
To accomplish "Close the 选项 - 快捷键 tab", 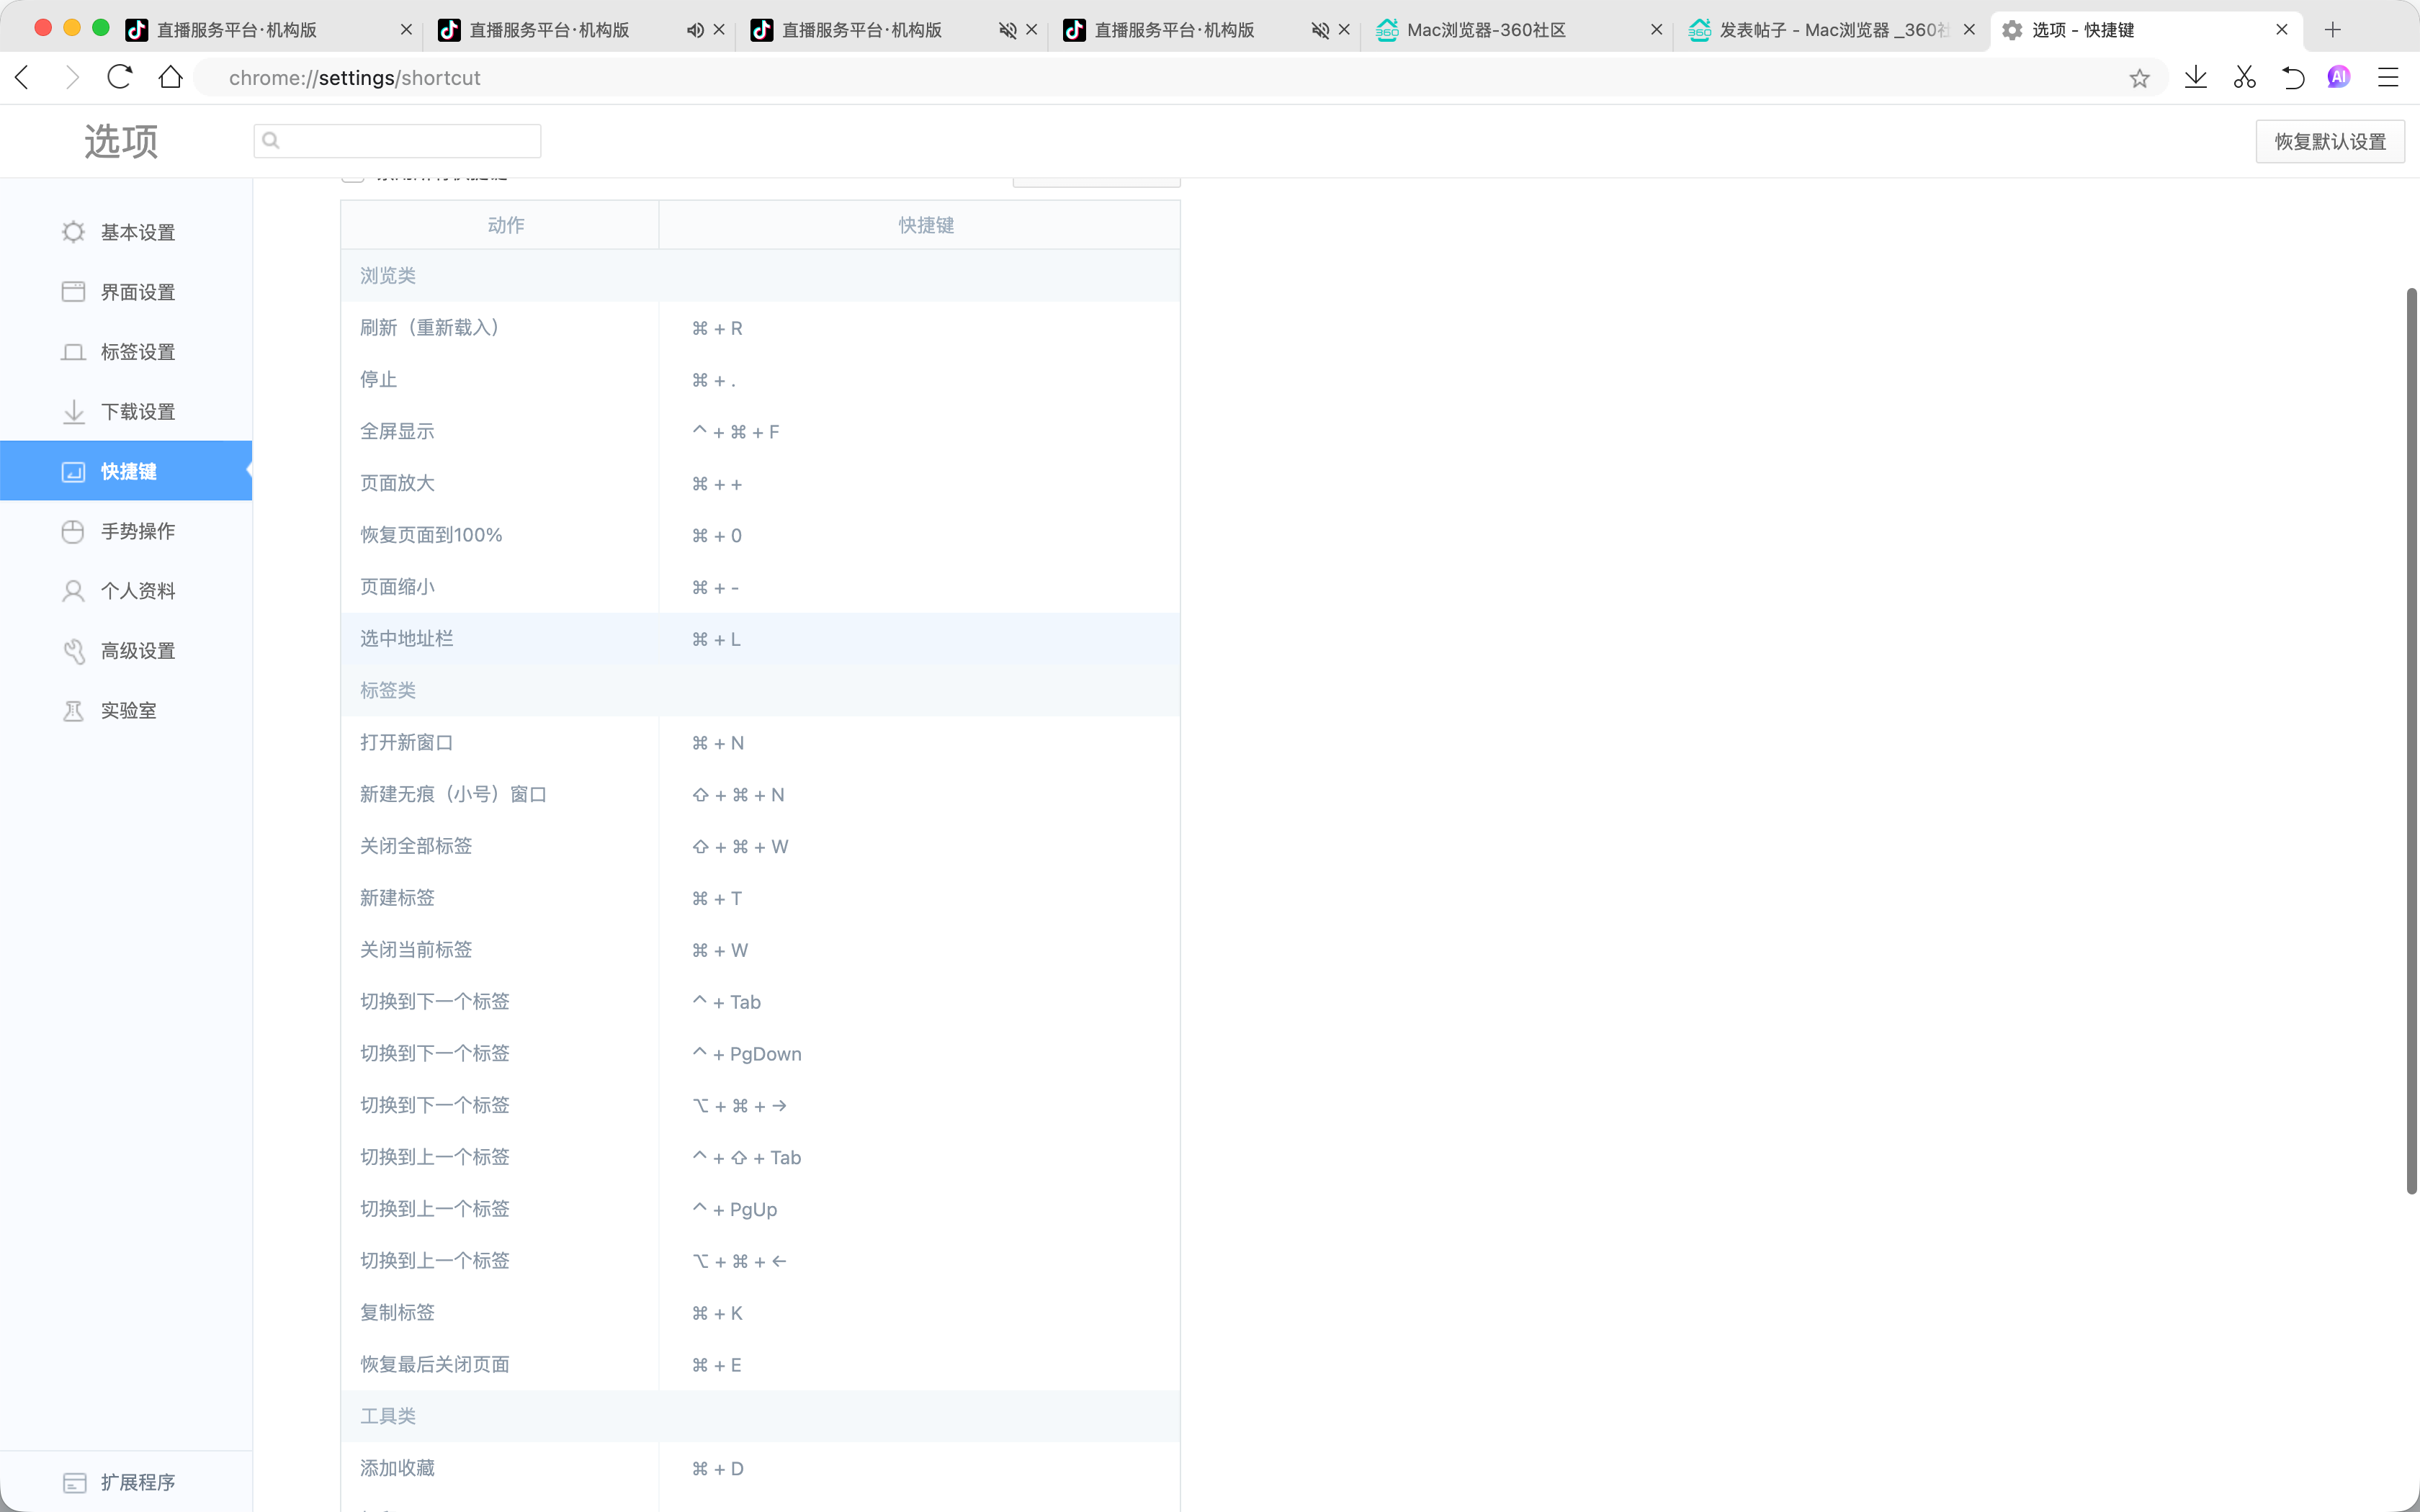I will 2282,30.
